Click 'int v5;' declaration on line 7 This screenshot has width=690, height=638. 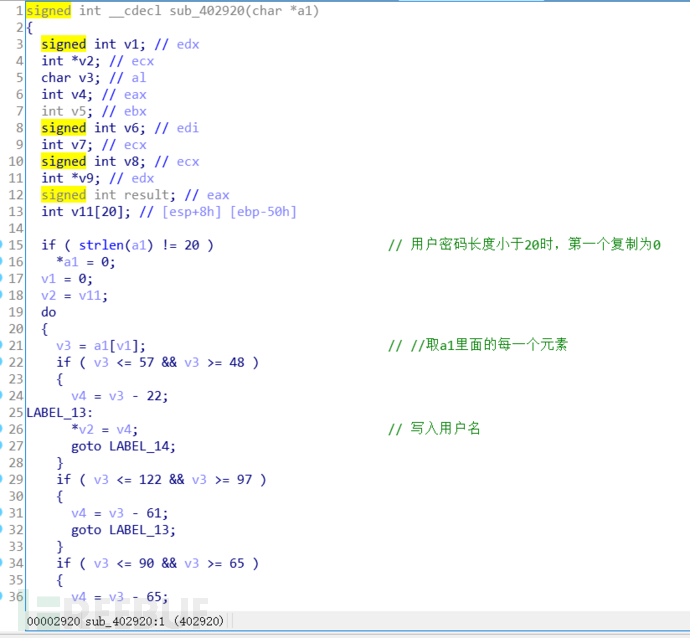coord(67,111)
